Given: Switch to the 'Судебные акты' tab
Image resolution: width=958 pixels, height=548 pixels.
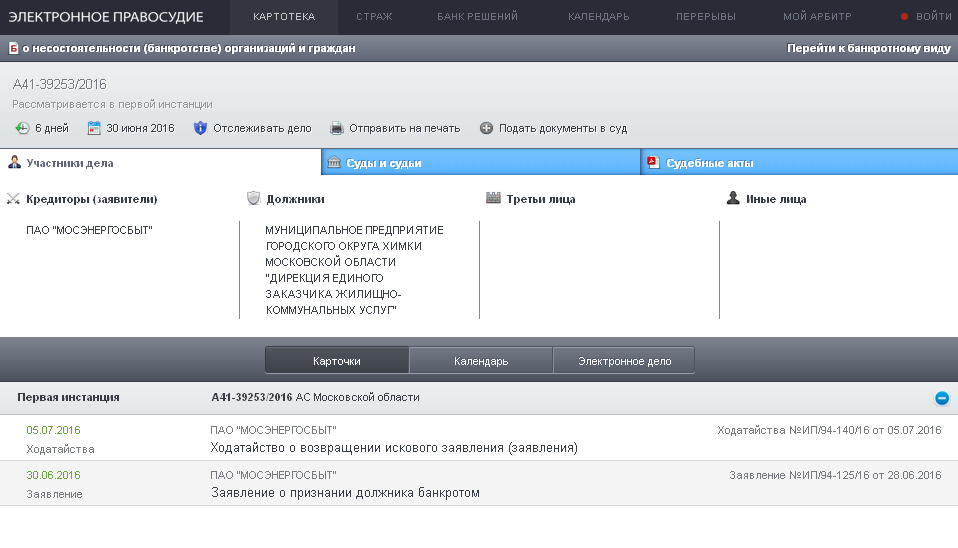Looking at the screenshot, I should pyautogui.click(x=800, y=163).
